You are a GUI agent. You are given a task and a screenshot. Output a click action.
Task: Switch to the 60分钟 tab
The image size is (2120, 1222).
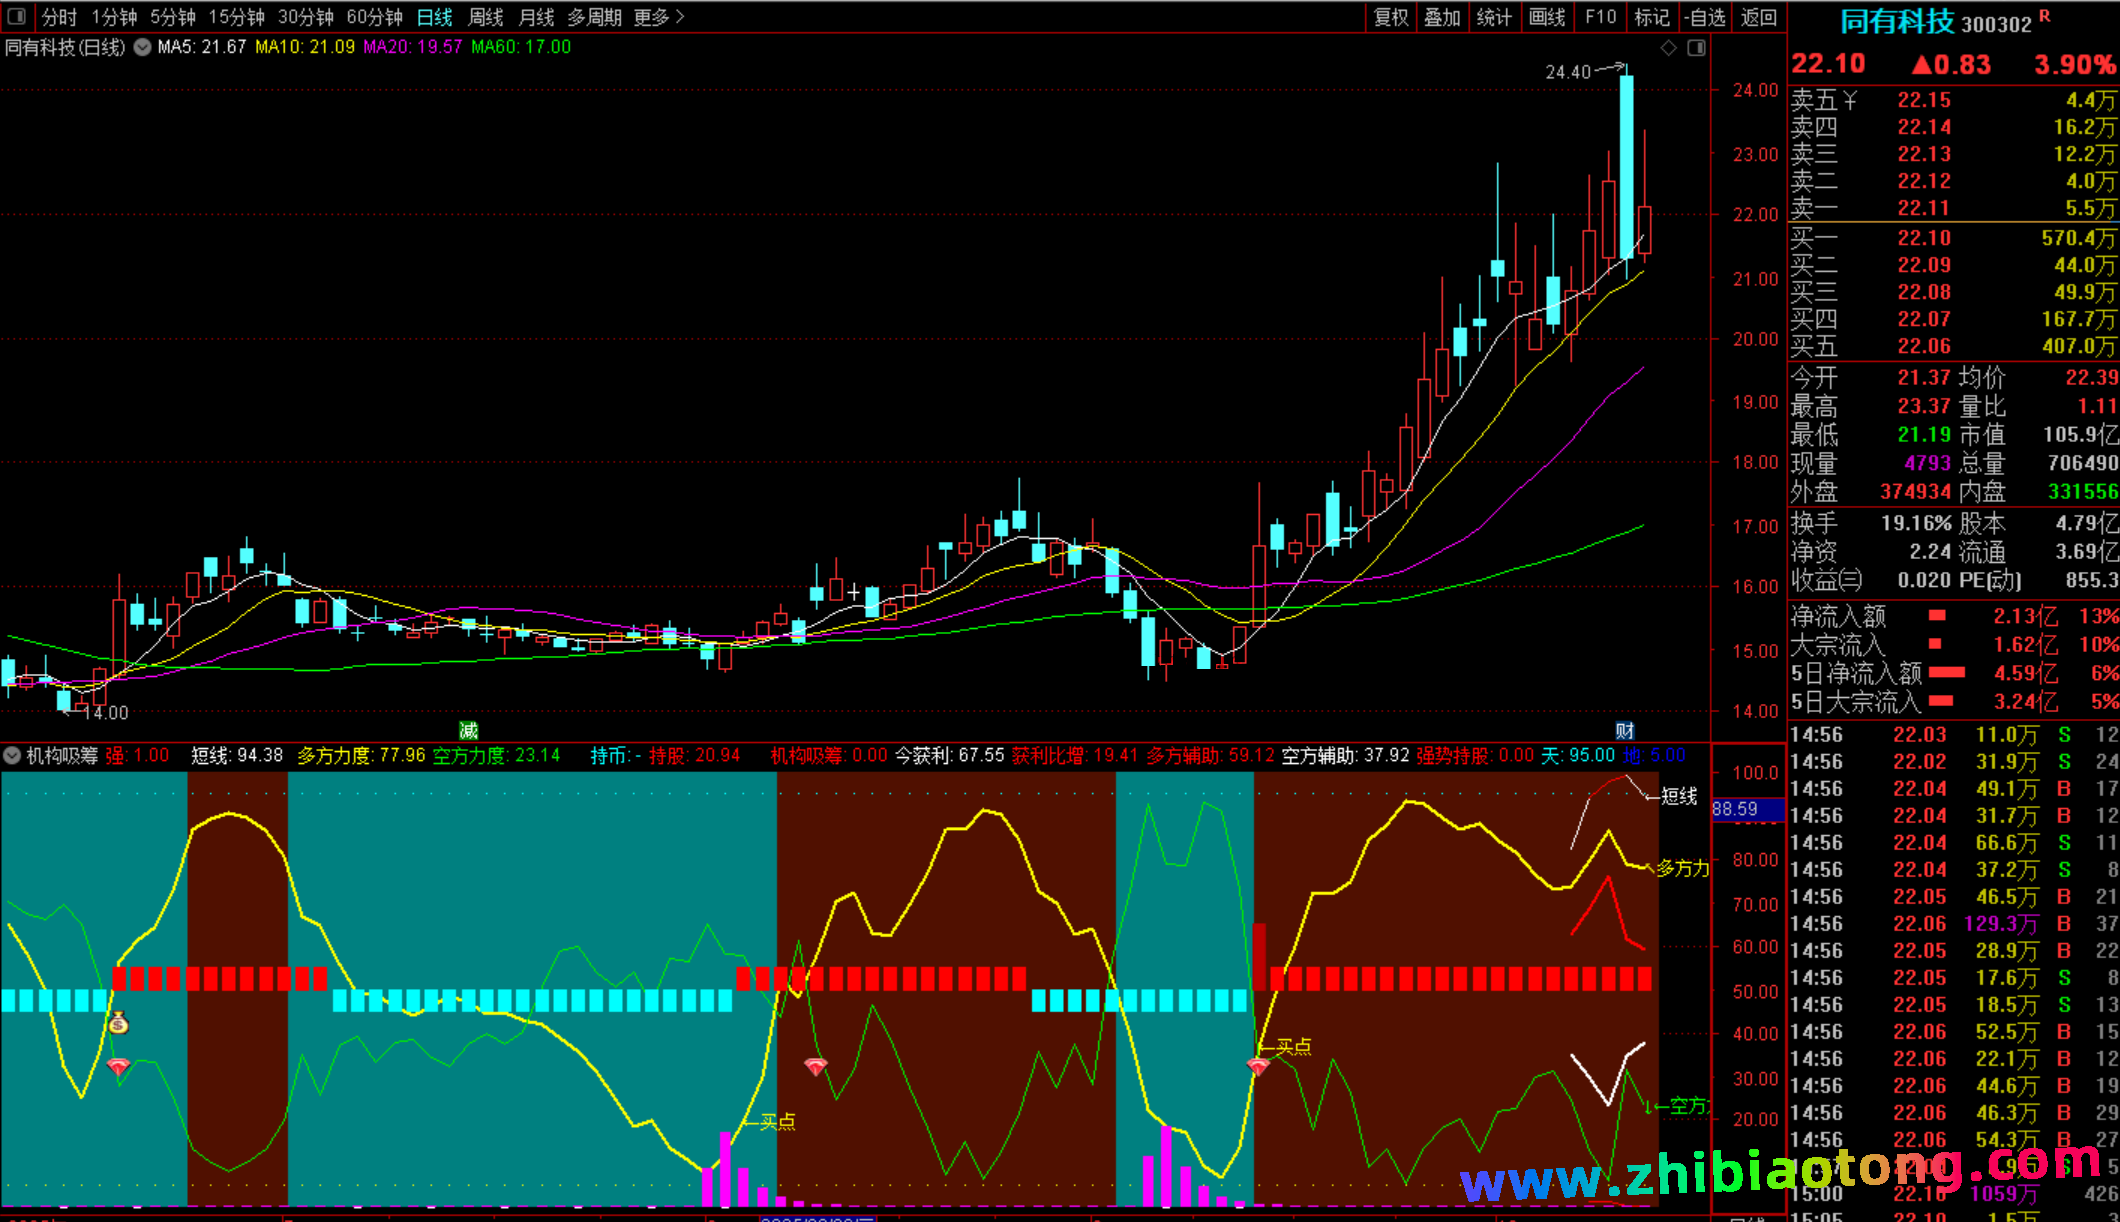(374, 17)
